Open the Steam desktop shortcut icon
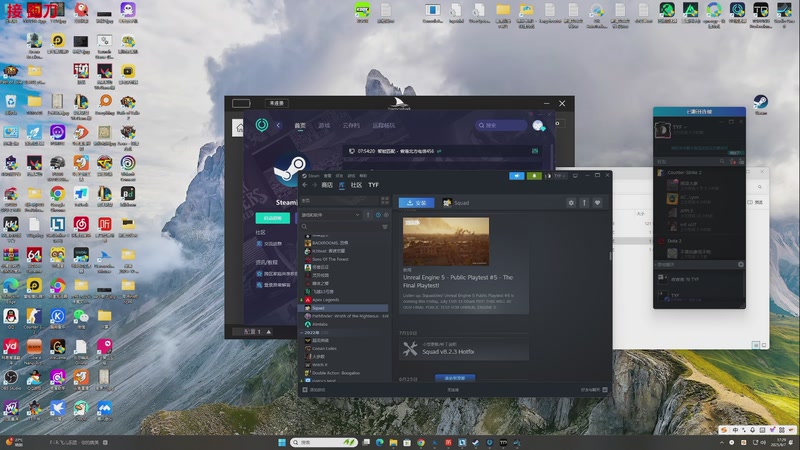800x450 pixels. click(761, 105)
